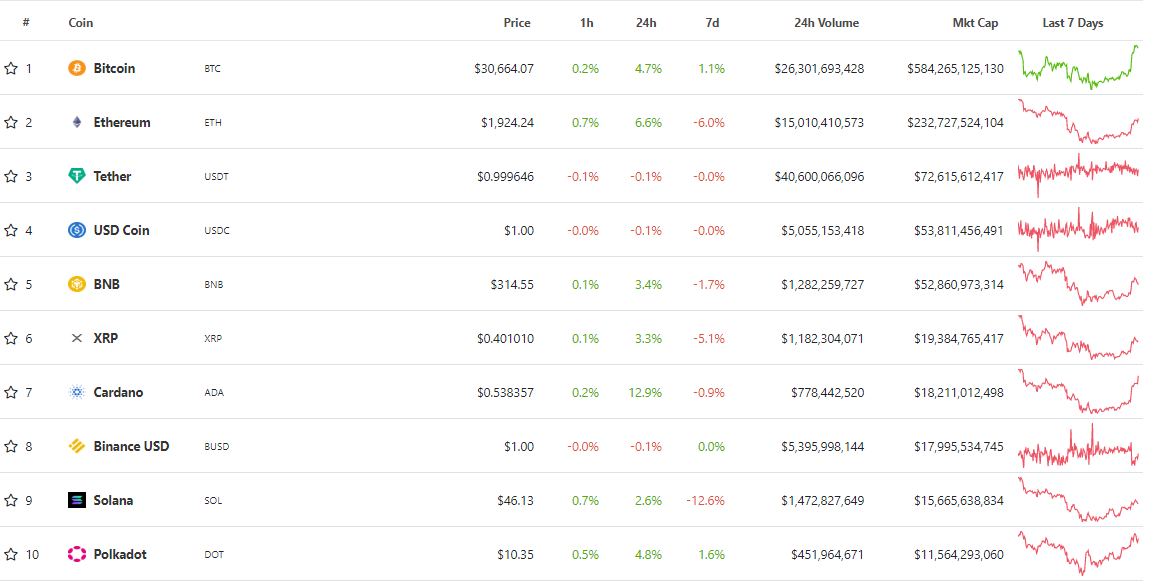Sort by the 7d change column
Viewport: 1153px width, 582px height.
[x=713, y=23]
